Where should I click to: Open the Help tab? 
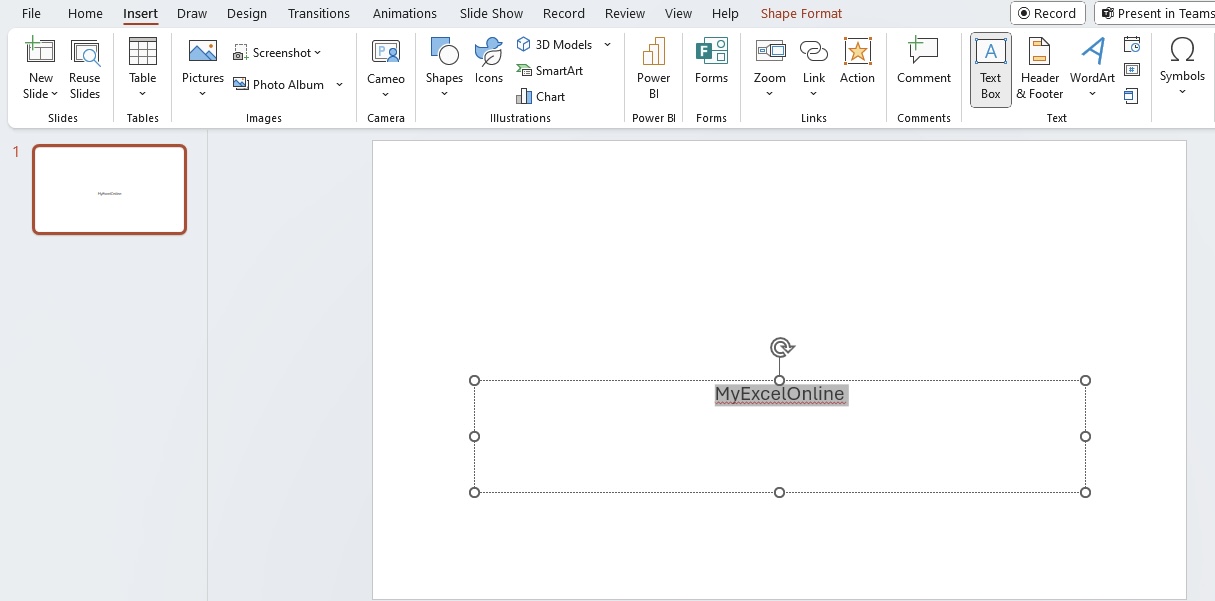click(x=725, y=14)
